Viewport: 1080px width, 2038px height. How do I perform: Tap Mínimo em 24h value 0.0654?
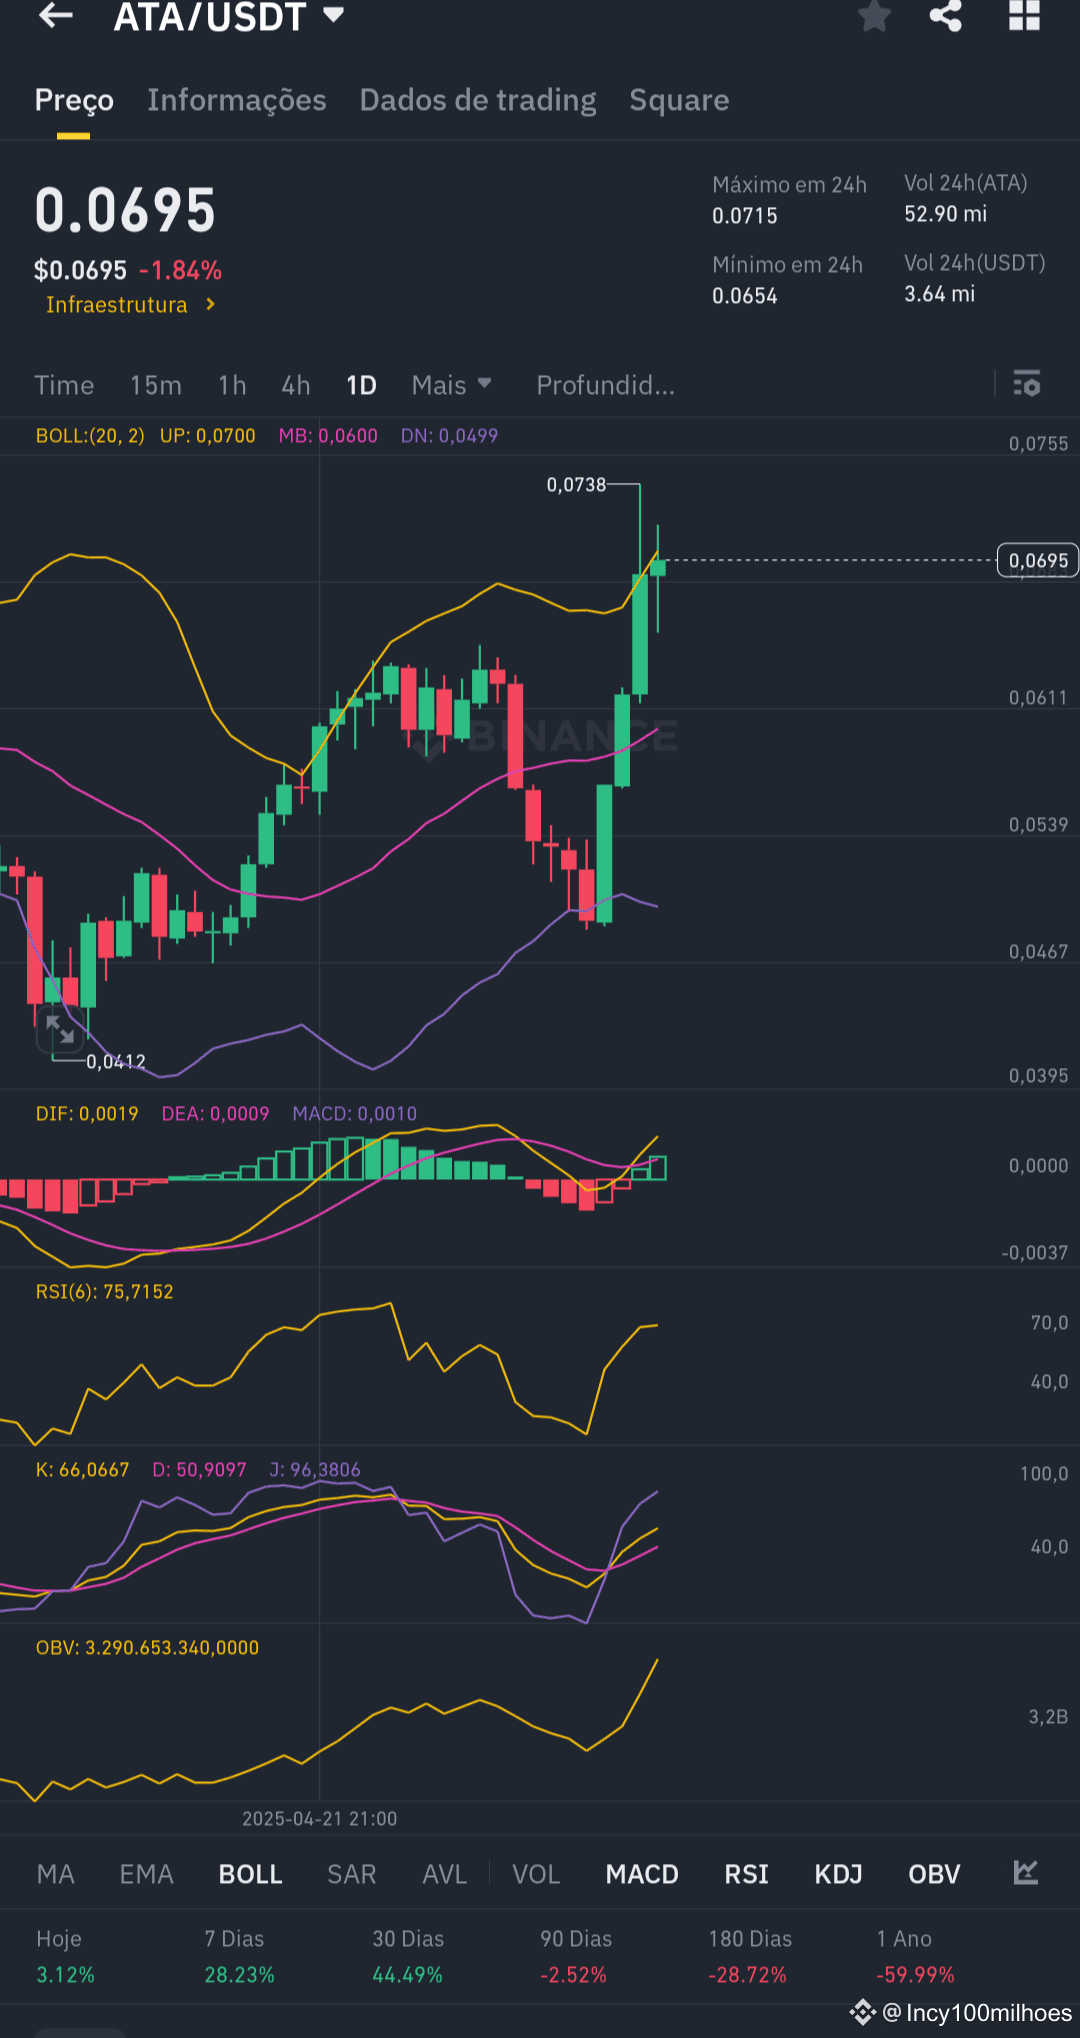click(x=745, y=296)
